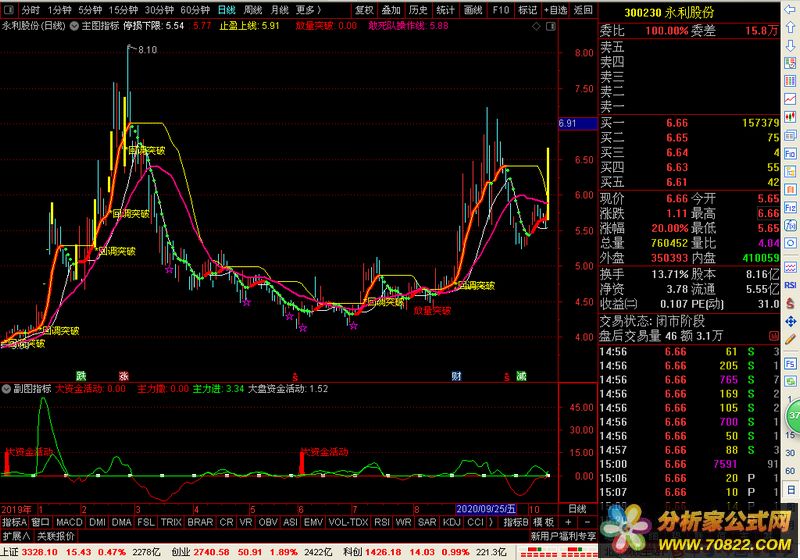Select the 60-minute period in right sidebar
This screenshot has height=560, width=800.
point(790,471)
